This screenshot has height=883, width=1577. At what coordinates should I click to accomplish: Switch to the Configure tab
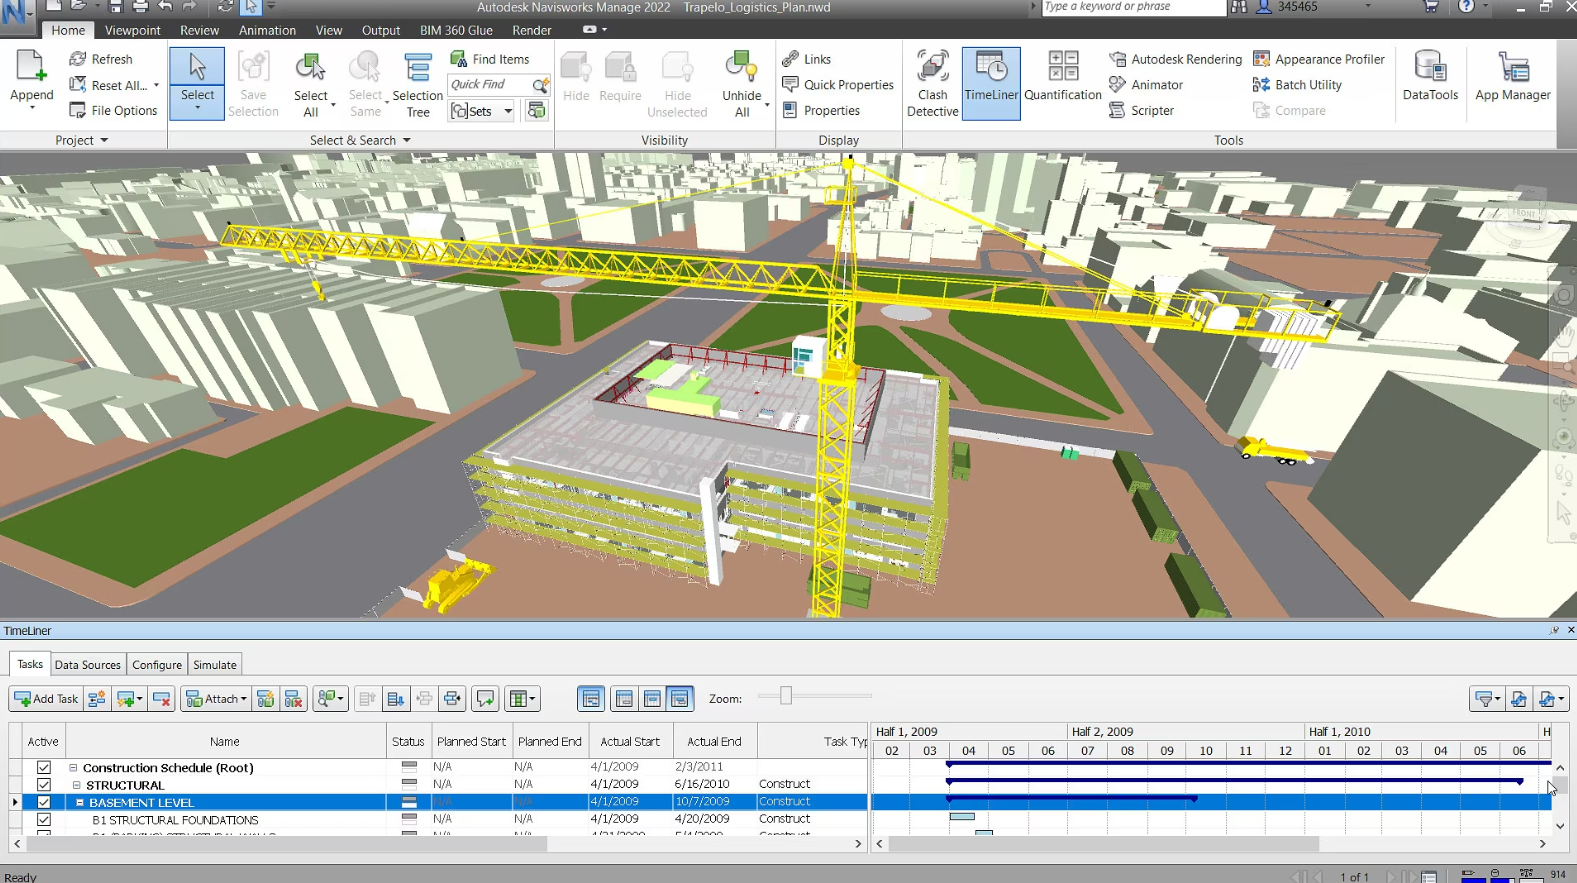tap(157, 665)
